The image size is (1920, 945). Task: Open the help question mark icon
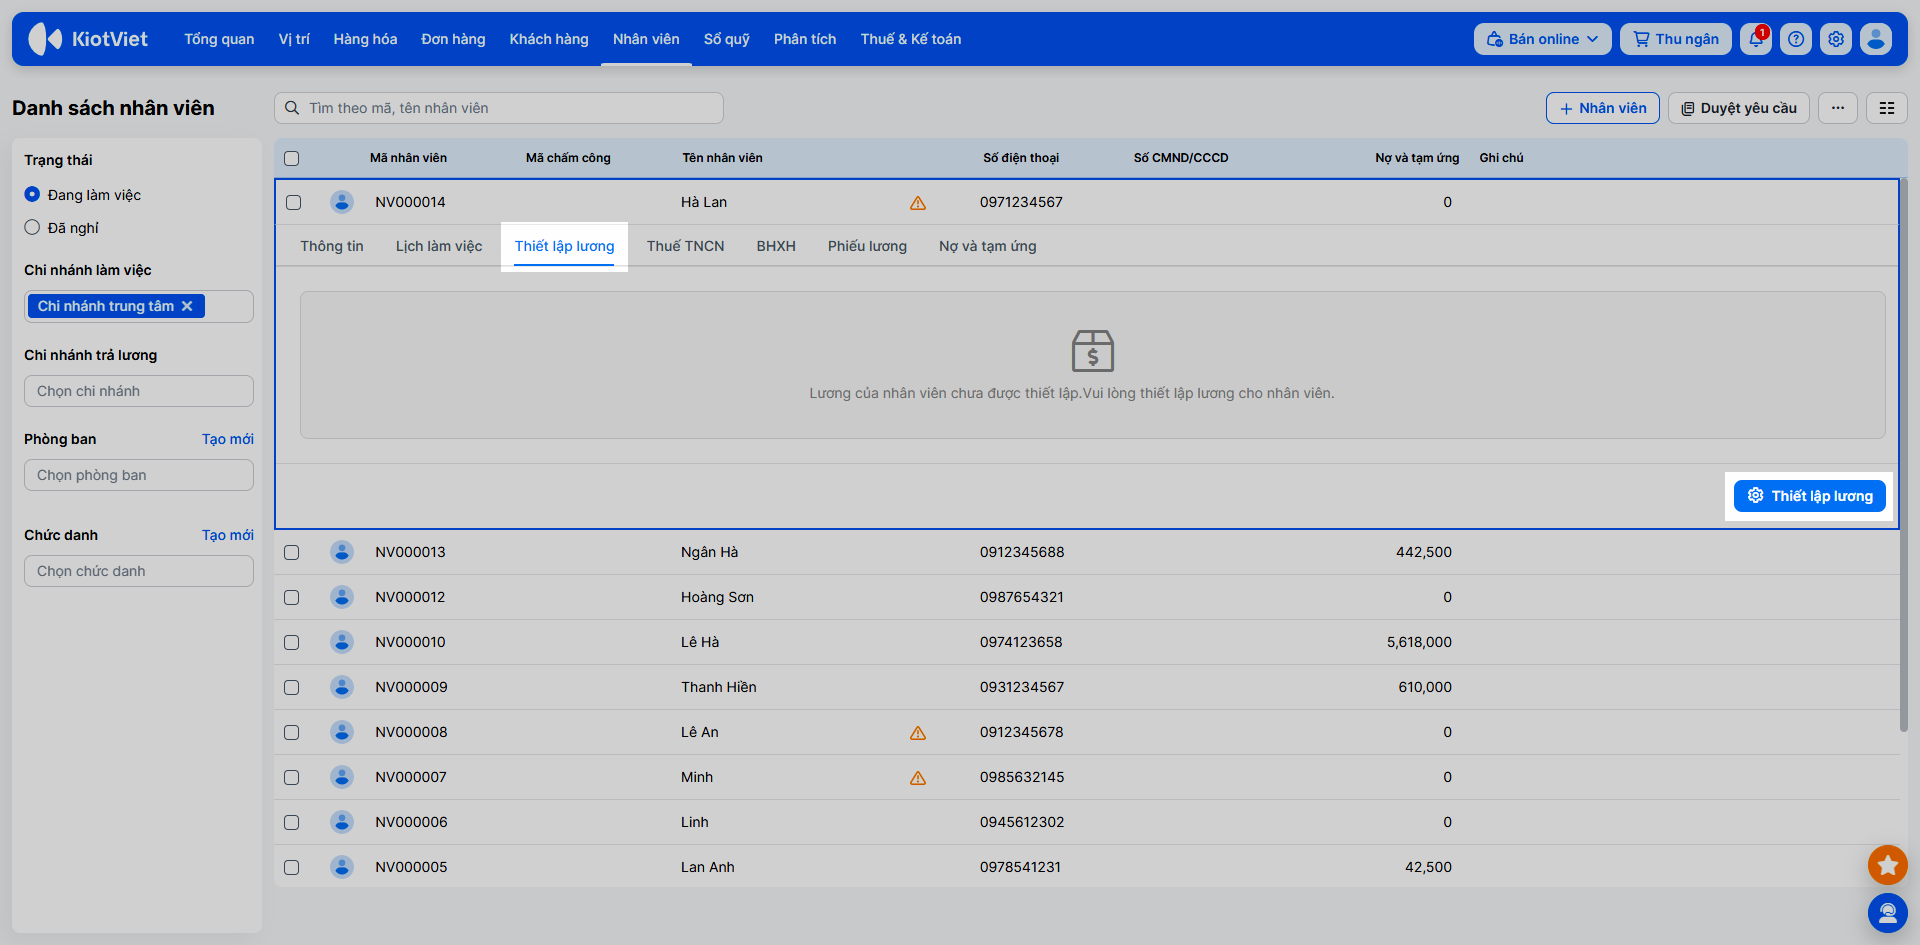(x=1796, y=39)
